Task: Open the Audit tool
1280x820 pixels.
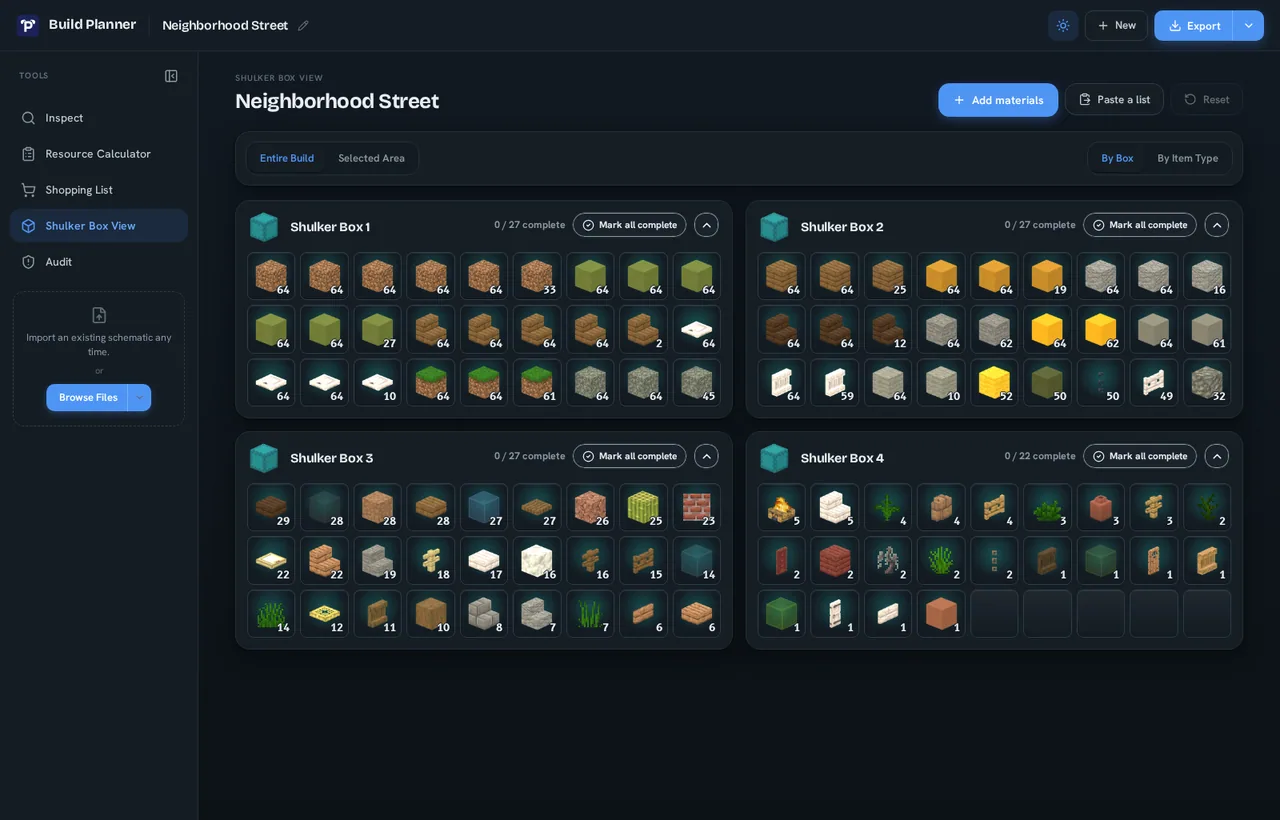Action: tap(99, 262)
